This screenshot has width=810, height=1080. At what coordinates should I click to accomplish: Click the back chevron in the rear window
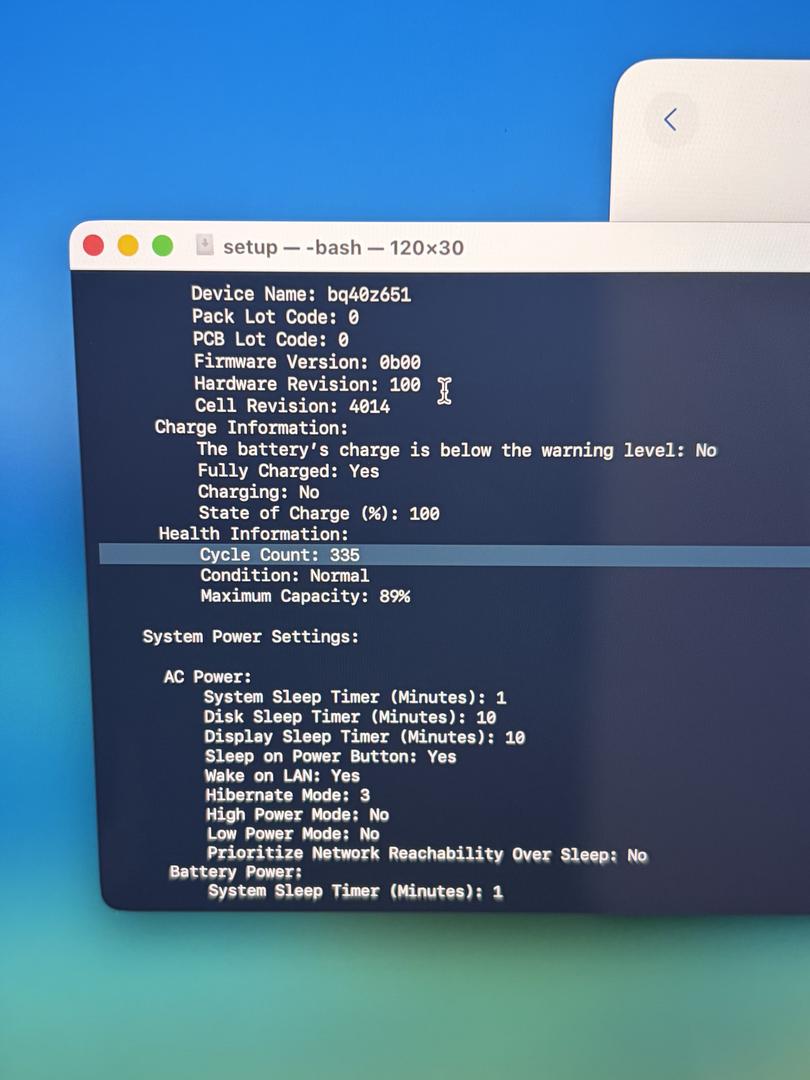(670, 120)
